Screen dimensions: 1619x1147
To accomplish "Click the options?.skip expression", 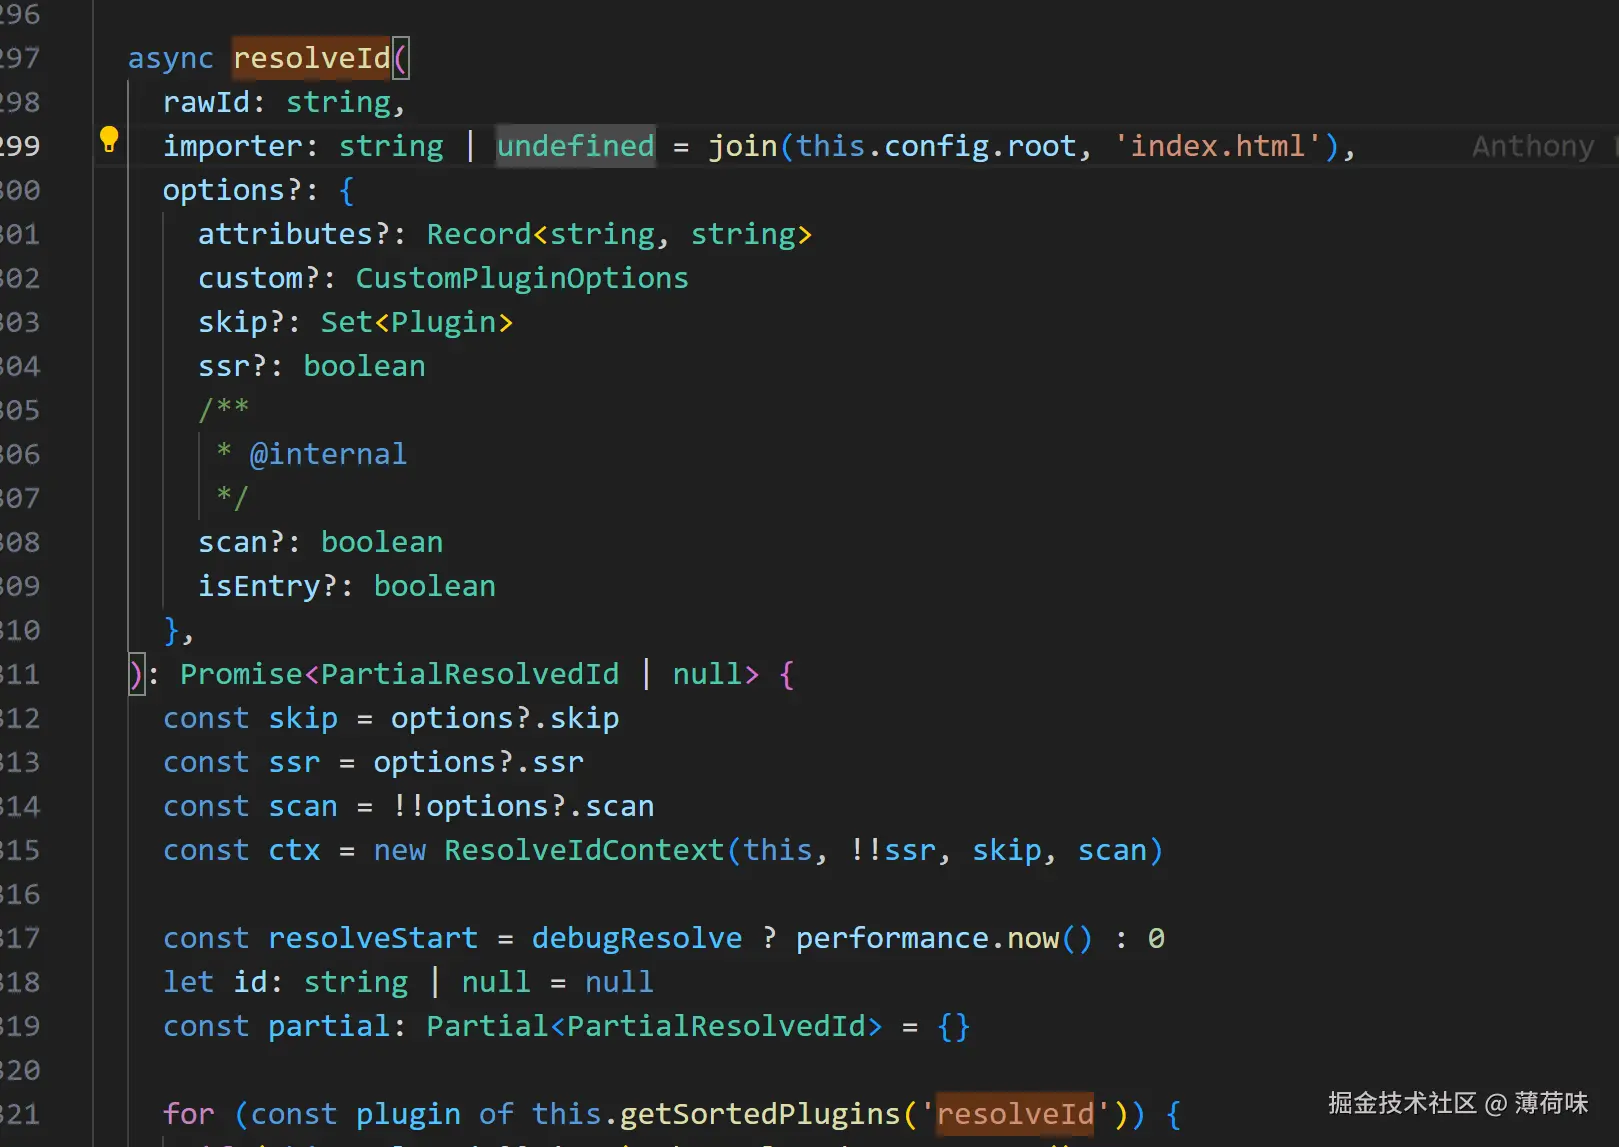I will tap(505, 718).
